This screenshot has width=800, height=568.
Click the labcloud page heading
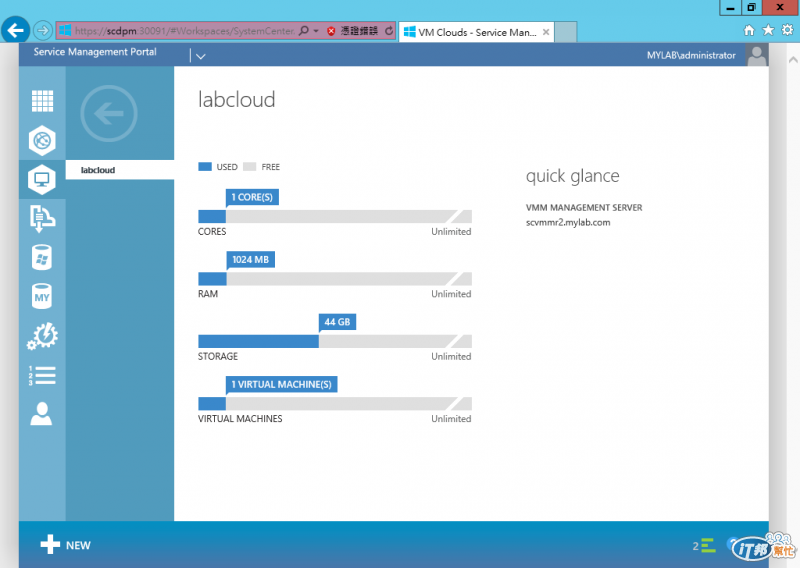(x=237, y=100)
